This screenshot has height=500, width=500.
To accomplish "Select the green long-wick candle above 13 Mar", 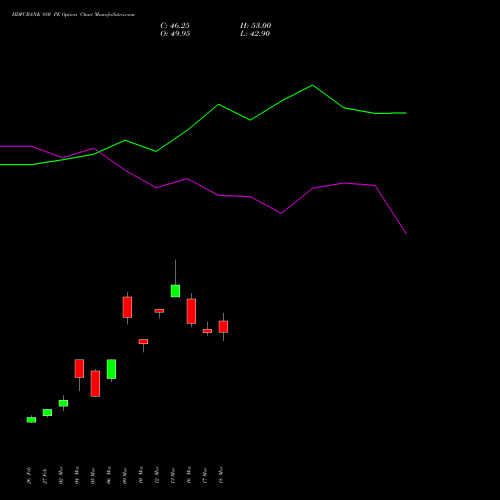I will coord(175,291).
